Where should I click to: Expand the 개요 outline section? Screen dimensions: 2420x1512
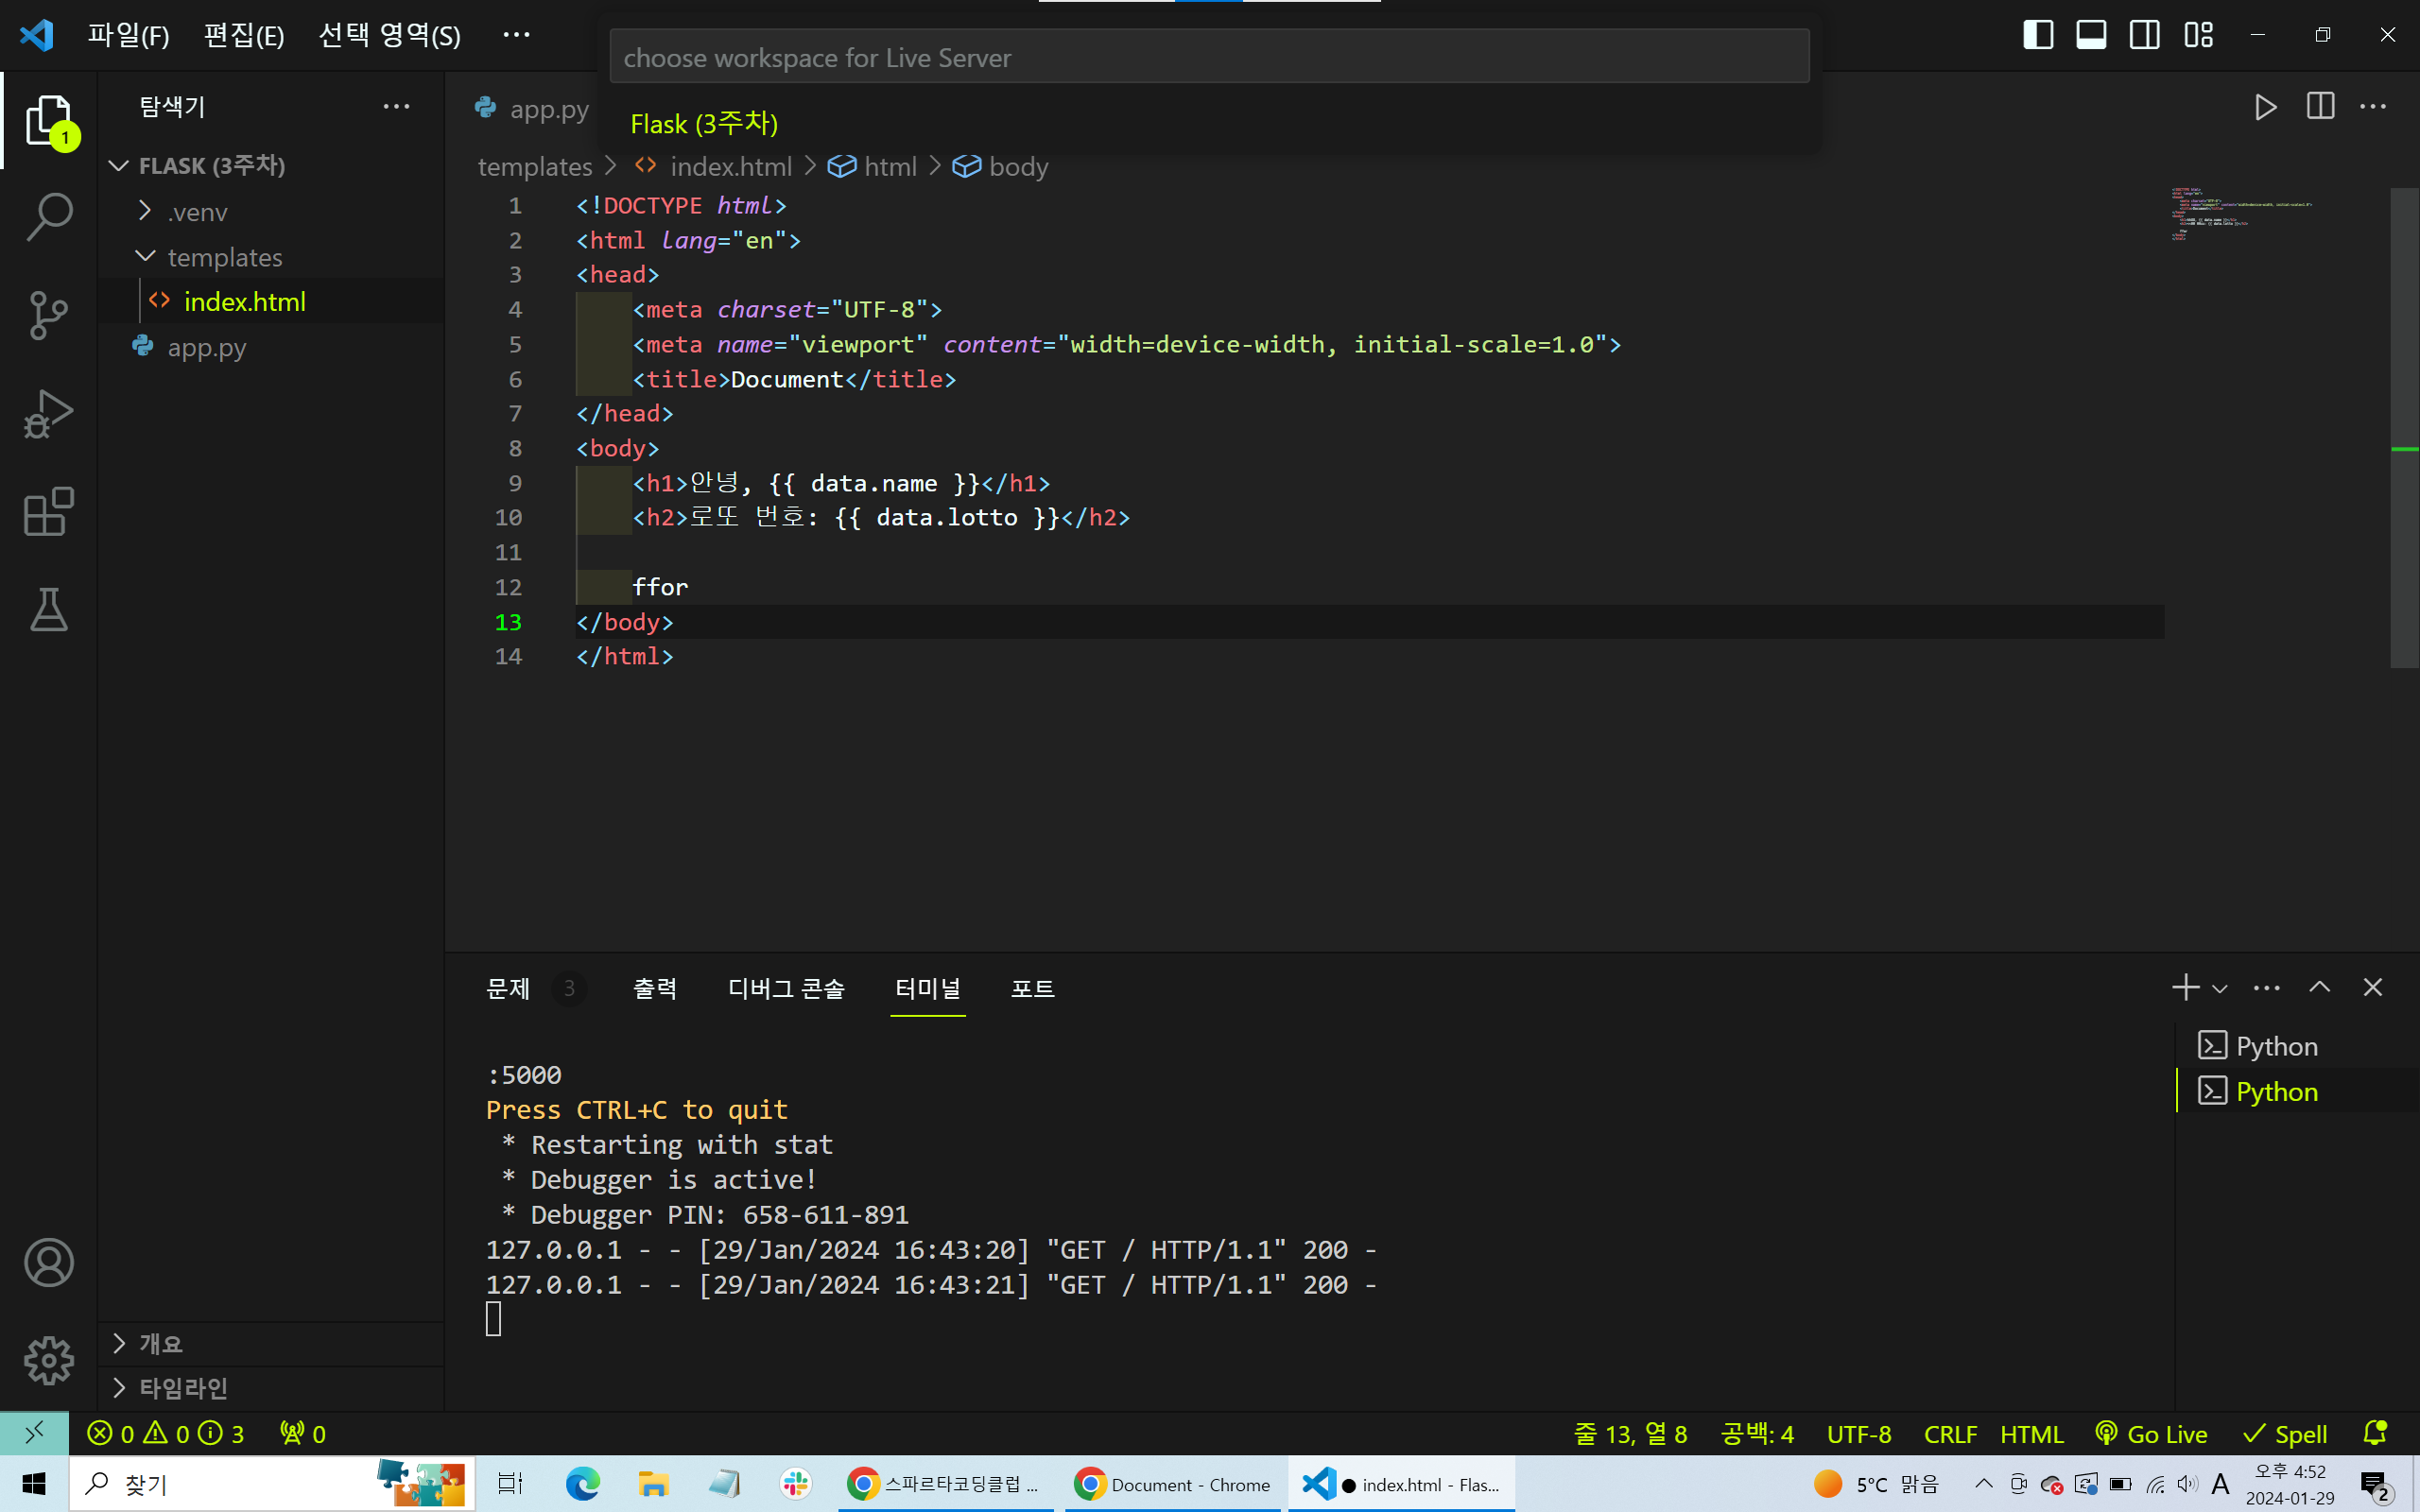point(270,1343)
